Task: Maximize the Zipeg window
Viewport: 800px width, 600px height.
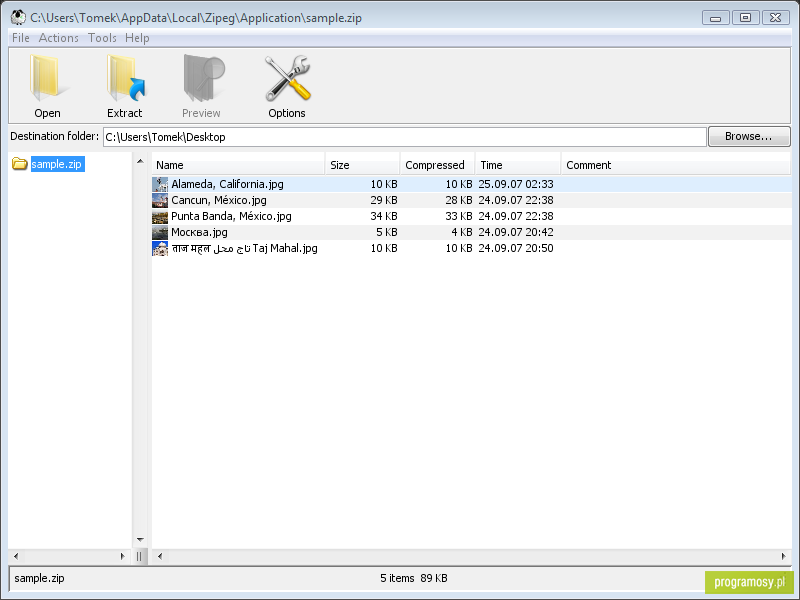Action: coord(745,18)
